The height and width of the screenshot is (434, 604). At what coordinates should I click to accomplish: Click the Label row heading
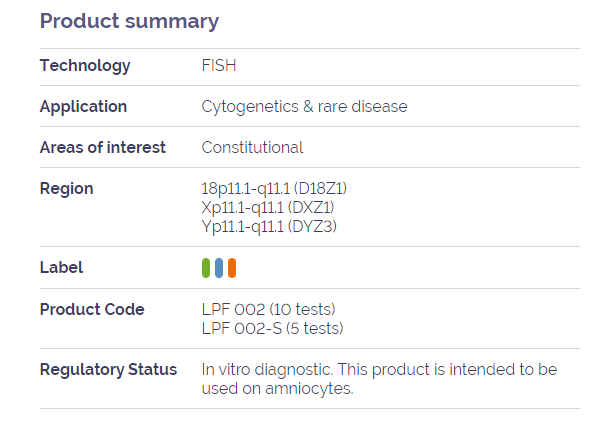(61, 268)
